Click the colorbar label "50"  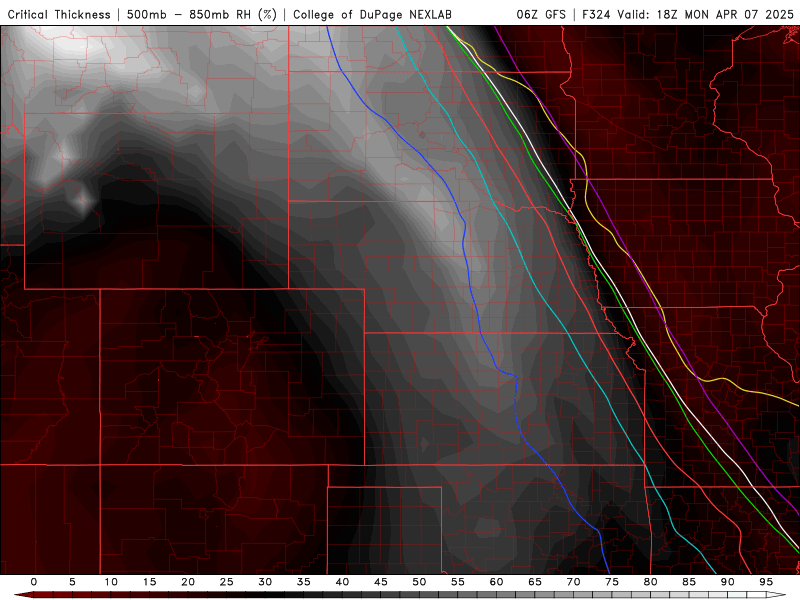[x=419, y=582]
